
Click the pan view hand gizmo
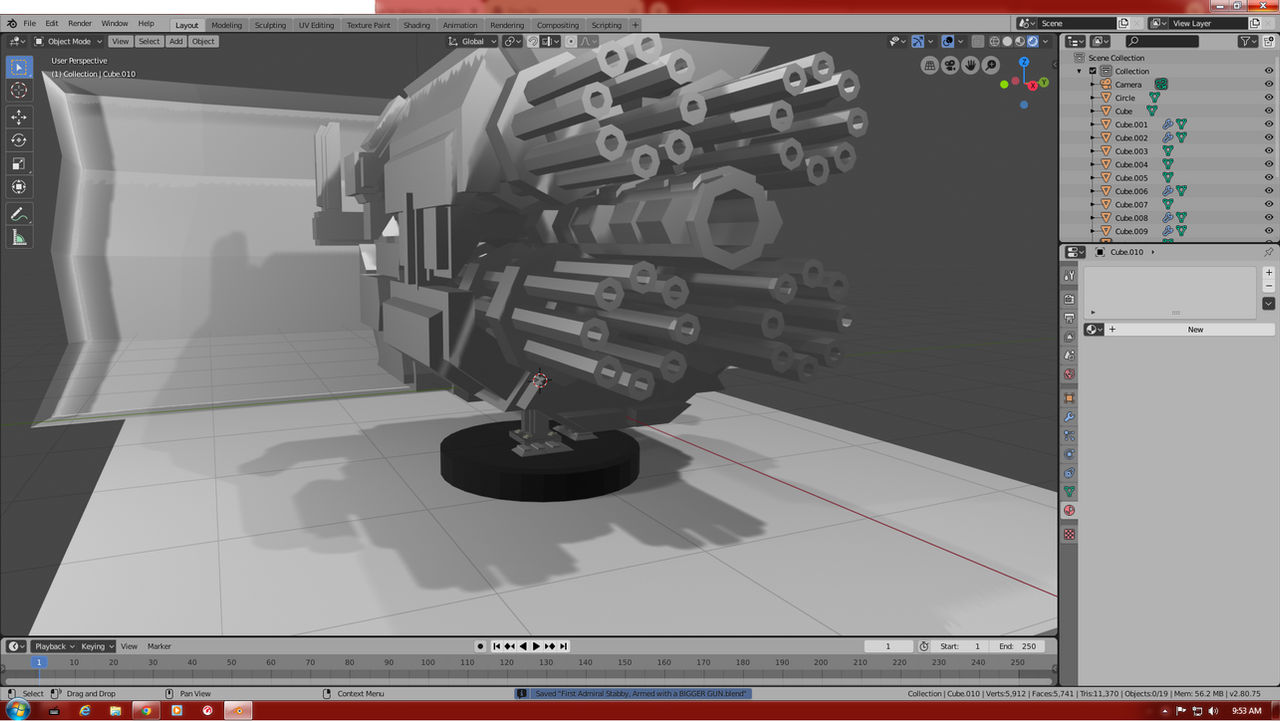[x=970, y=65]
